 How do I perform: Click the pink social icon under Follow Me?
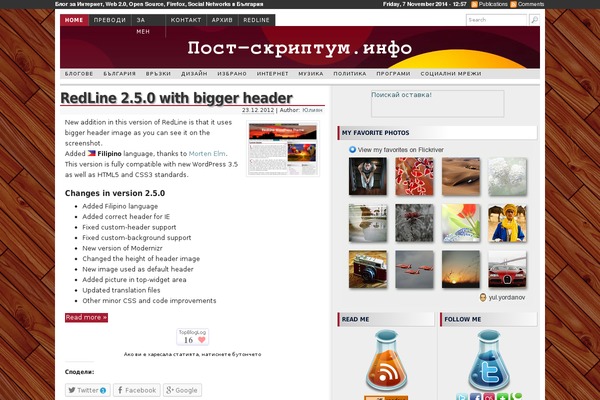pos(489,397)
